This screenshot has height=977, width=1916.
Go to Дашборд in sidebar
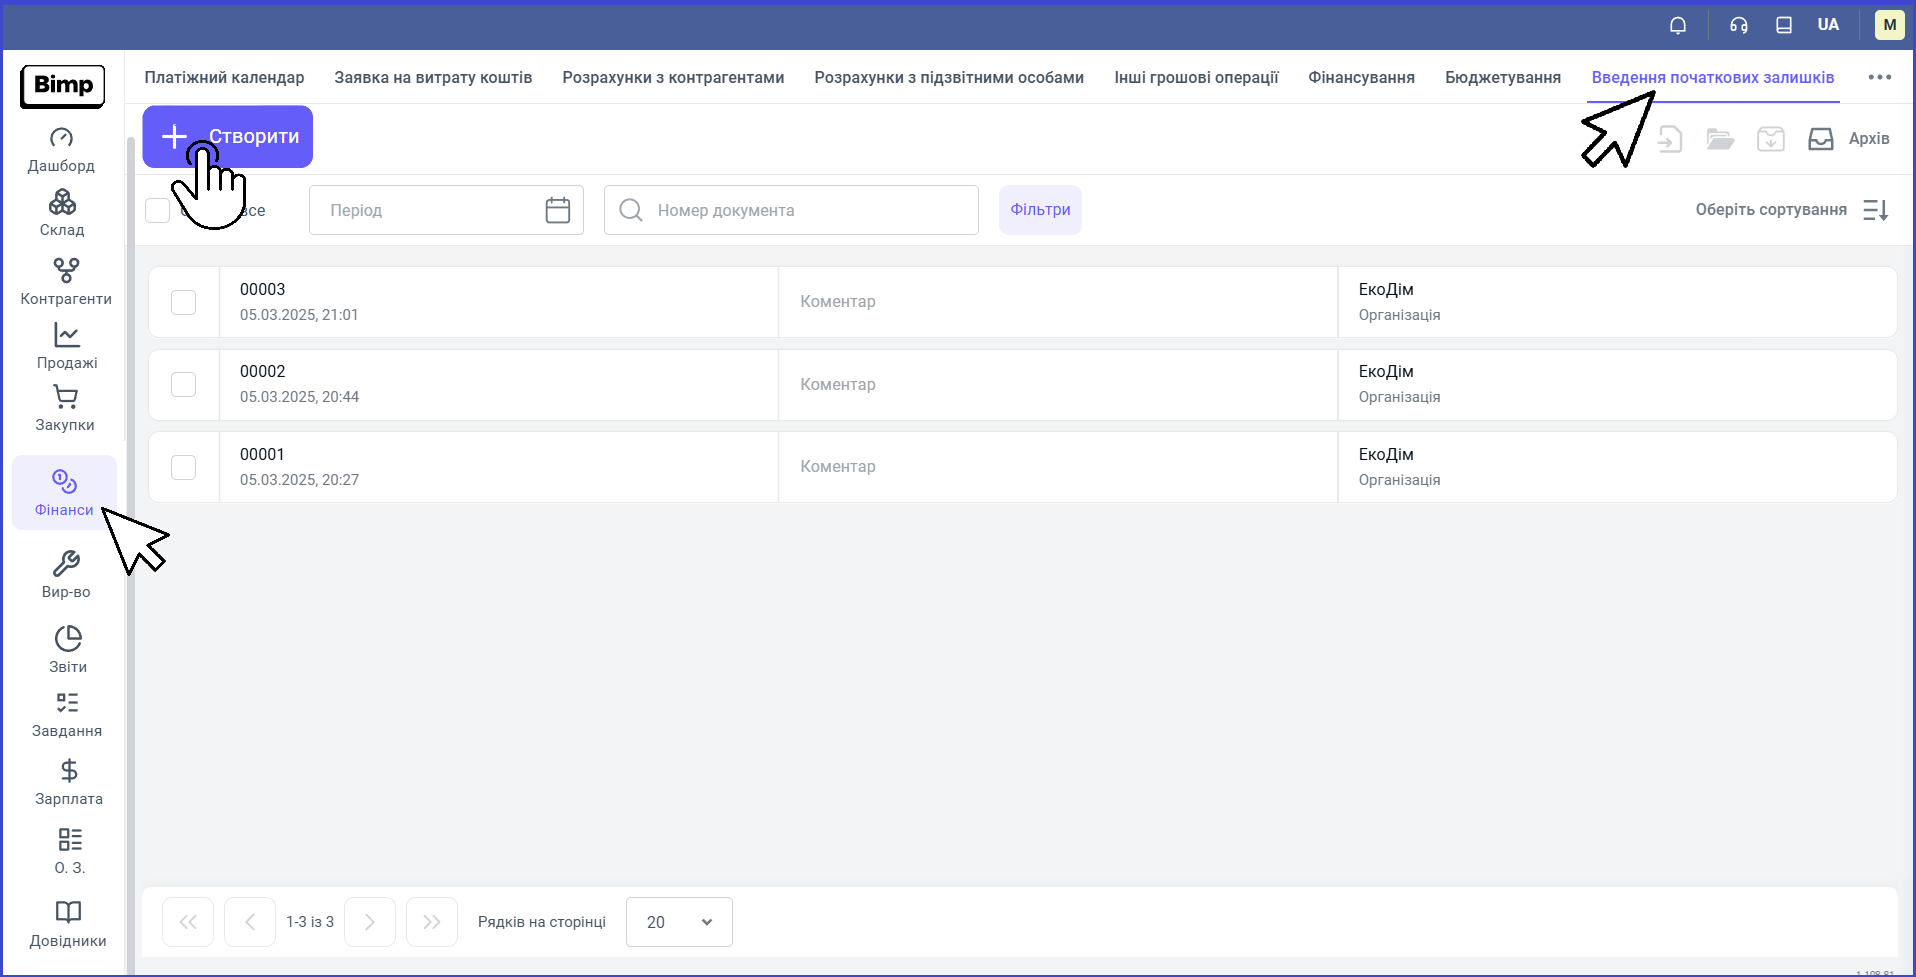pos(61,151)
